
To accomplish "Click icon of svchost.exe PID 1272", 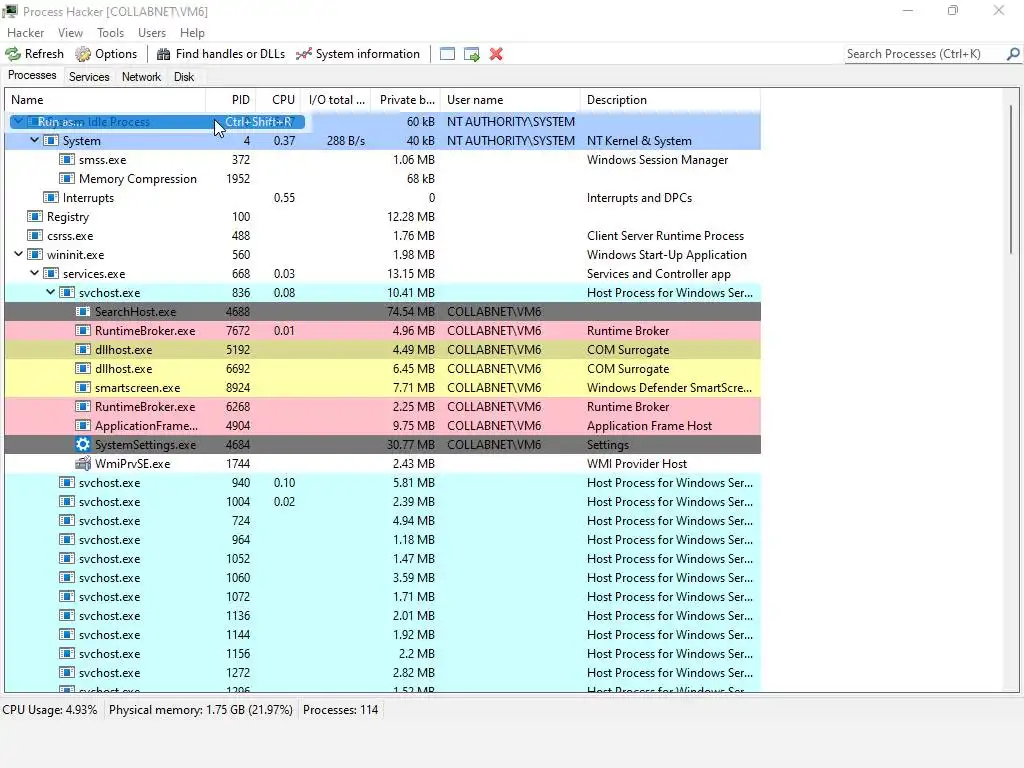I will (67, 673).
